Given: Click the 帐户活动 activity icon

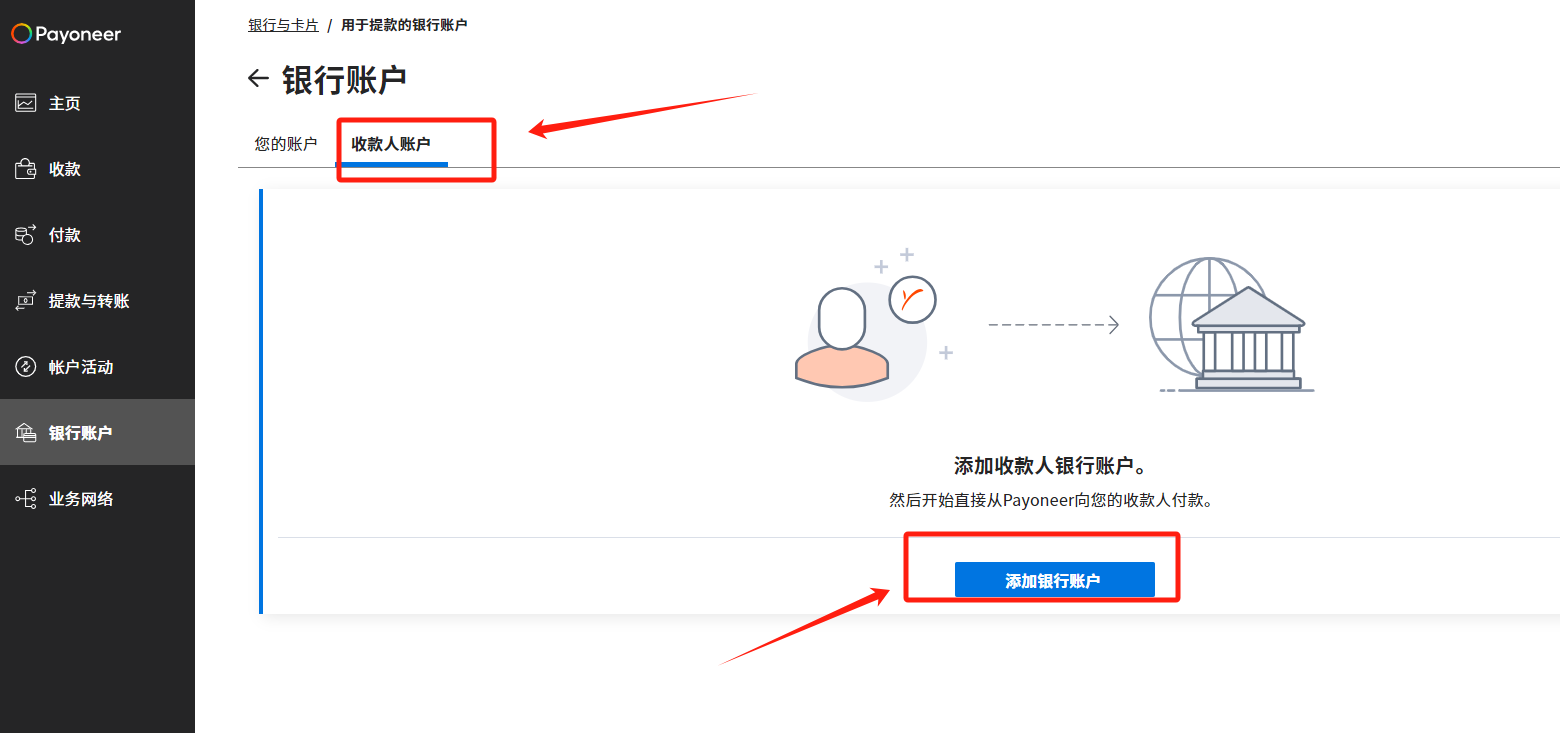Looking at the screenshot, I should pos(25,367).
